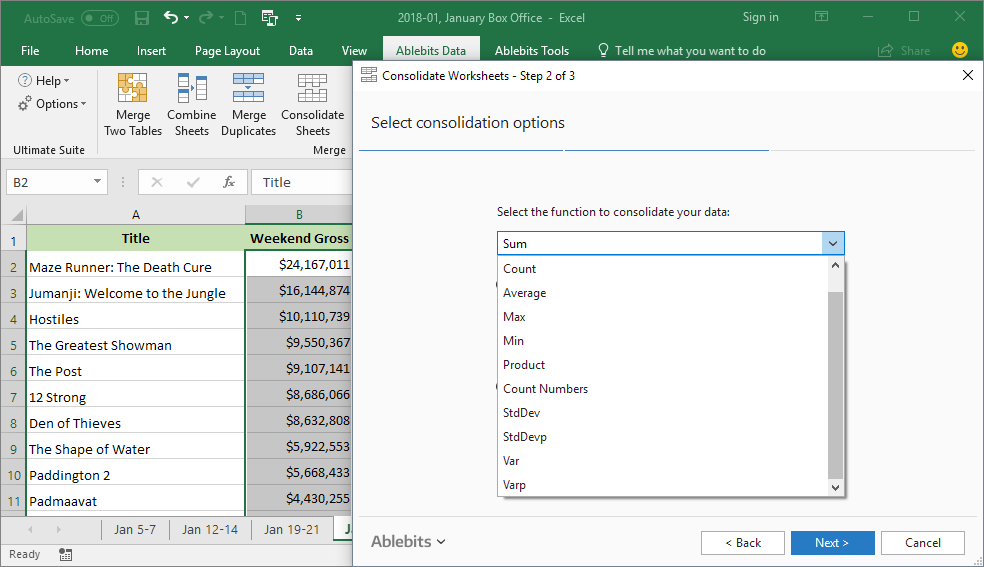Click the Insert Function fx icon
Viewport: 984px width, 567px height.
coord(229,182)
